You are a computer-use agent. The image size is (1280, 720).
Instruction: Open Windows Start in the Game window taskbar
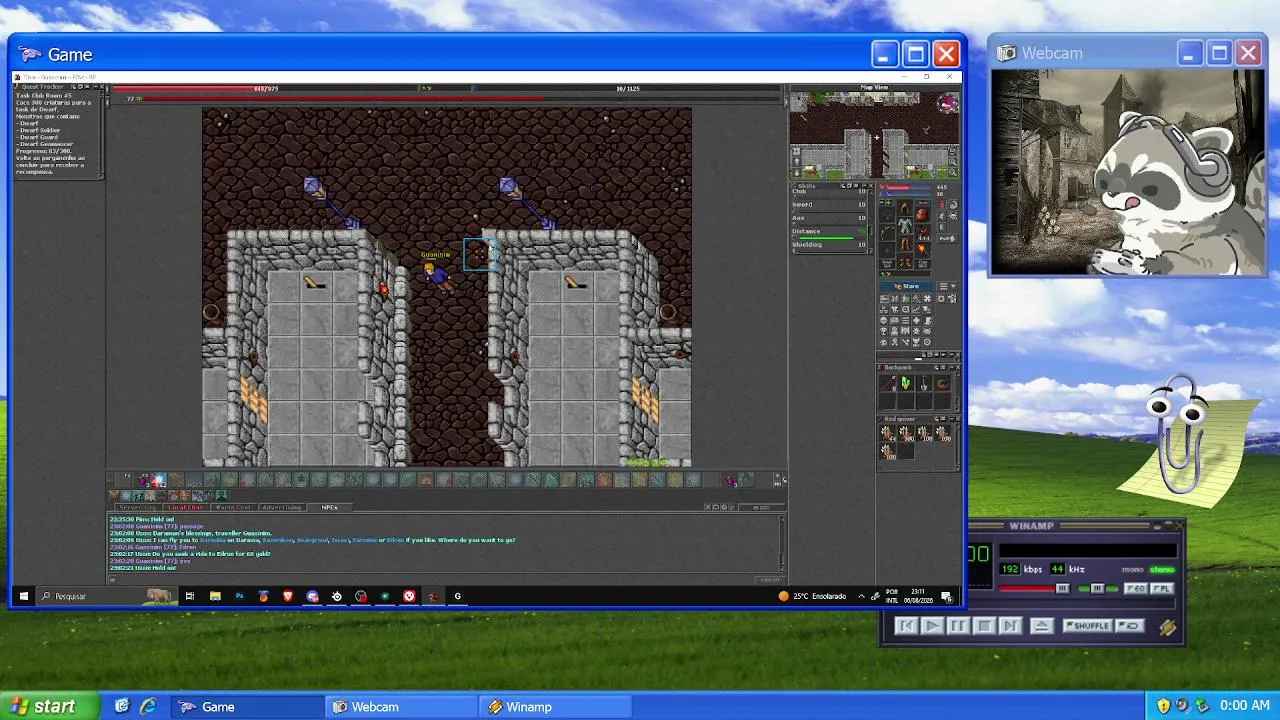(24, 596)
